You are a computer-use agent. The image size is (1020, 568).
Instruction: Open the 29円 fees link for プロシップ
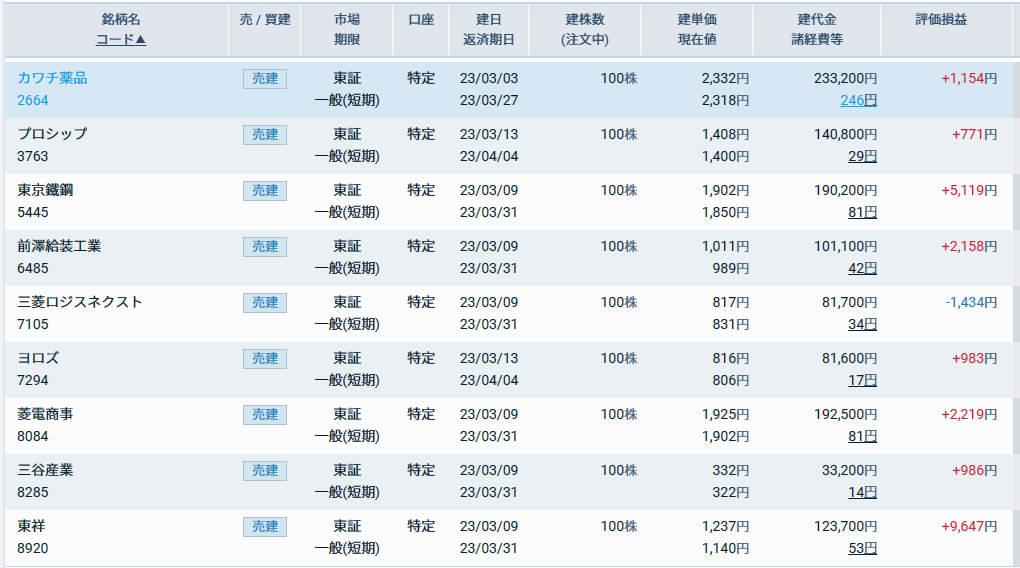point(863,156)
